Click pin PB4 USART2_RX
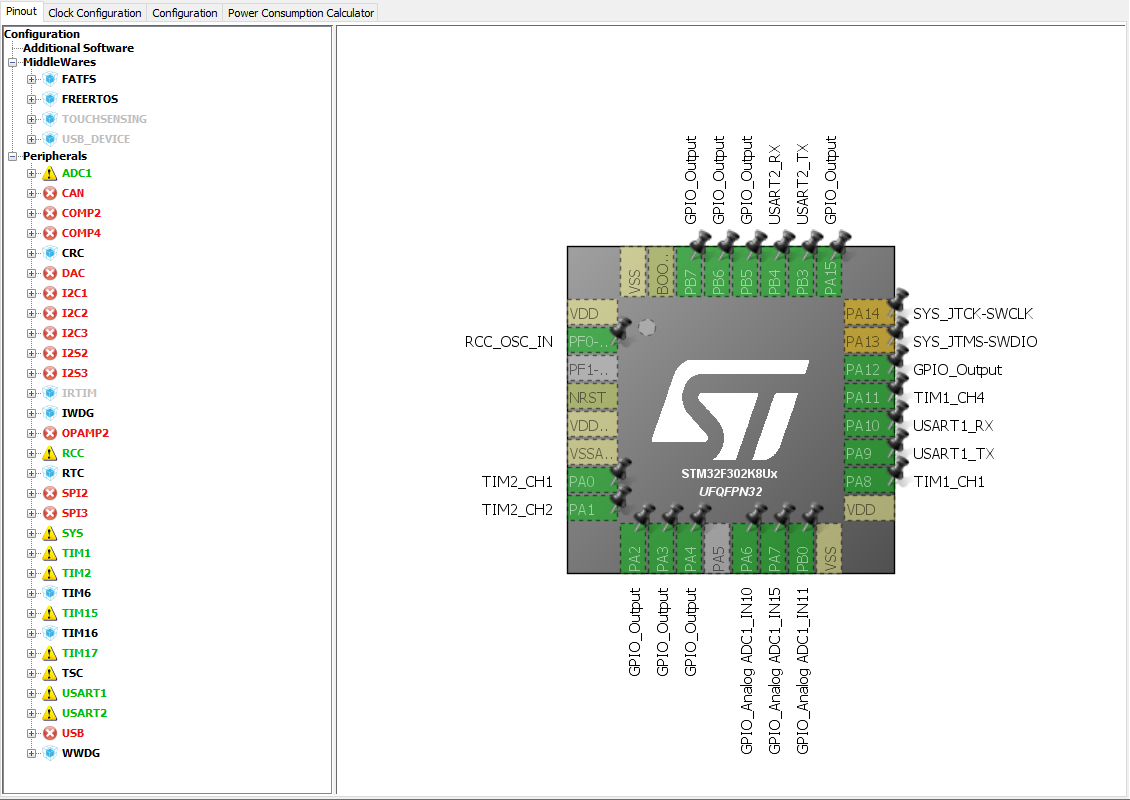Screen dimensions: 1130x800 [774, 272]
